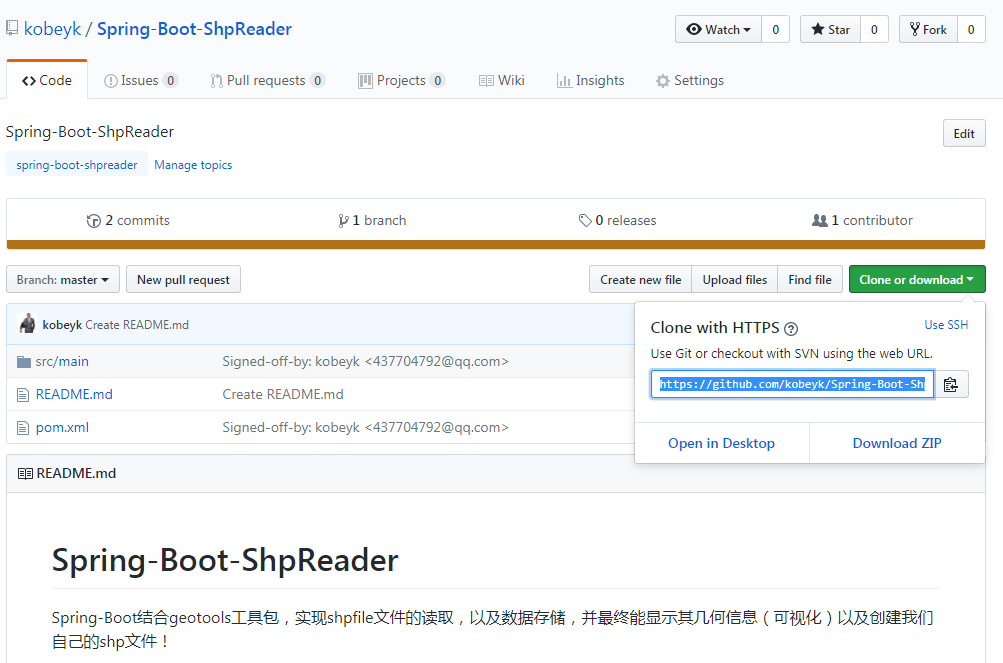Click kobeyk's avatar in the commit row
The height and width of the screenshot is (663, 1003).
28,324
